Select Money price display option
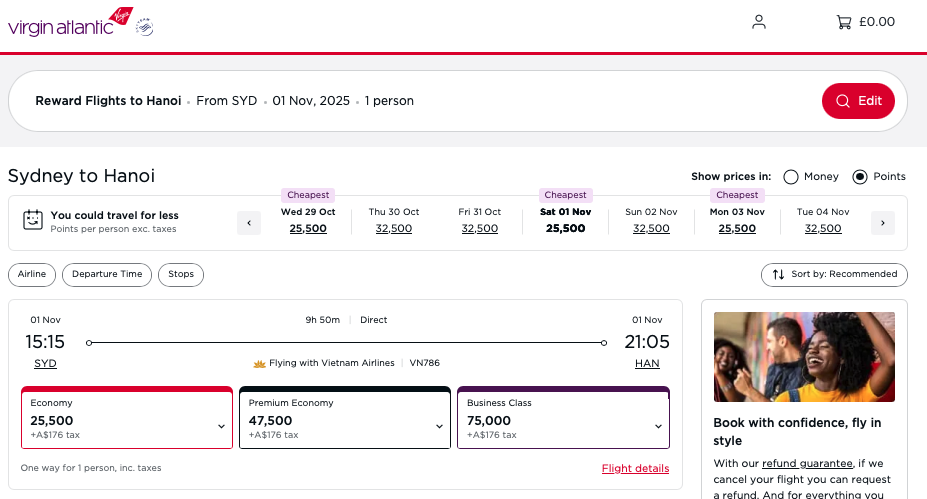This screenshot has height=499, width=927. (790, 177)
